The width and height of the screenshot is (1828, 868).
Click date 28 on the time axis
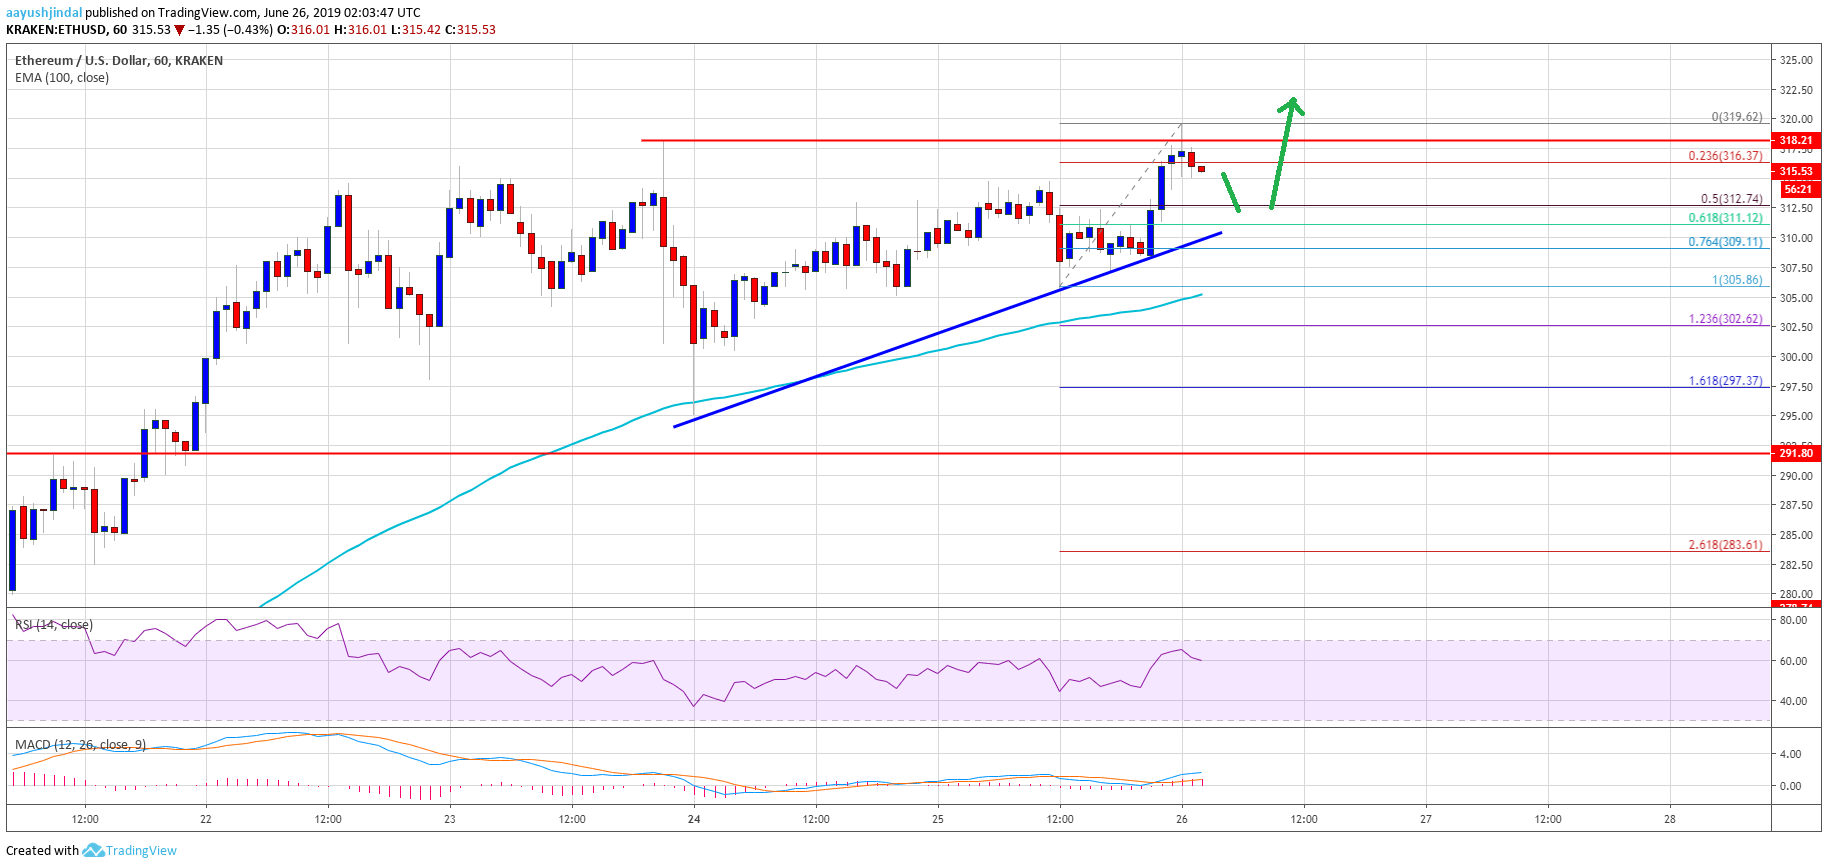pyautogui.click(x=1670, y=819)
